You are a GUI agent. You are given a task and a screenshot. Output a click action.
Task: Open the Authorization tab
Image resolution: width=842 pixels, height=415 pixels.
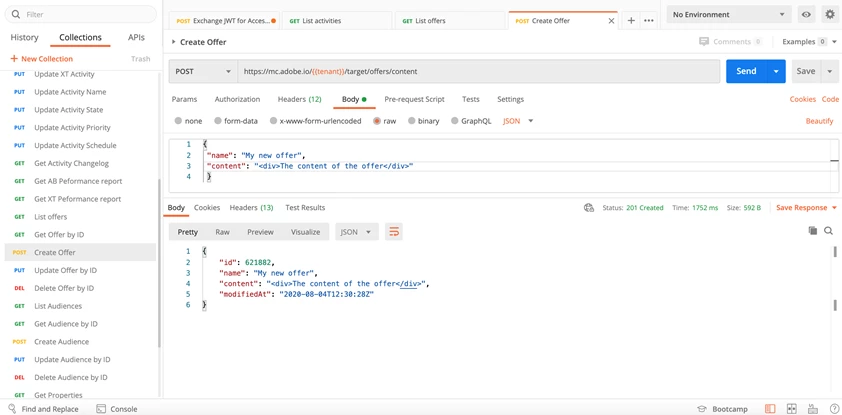[237, 99]
